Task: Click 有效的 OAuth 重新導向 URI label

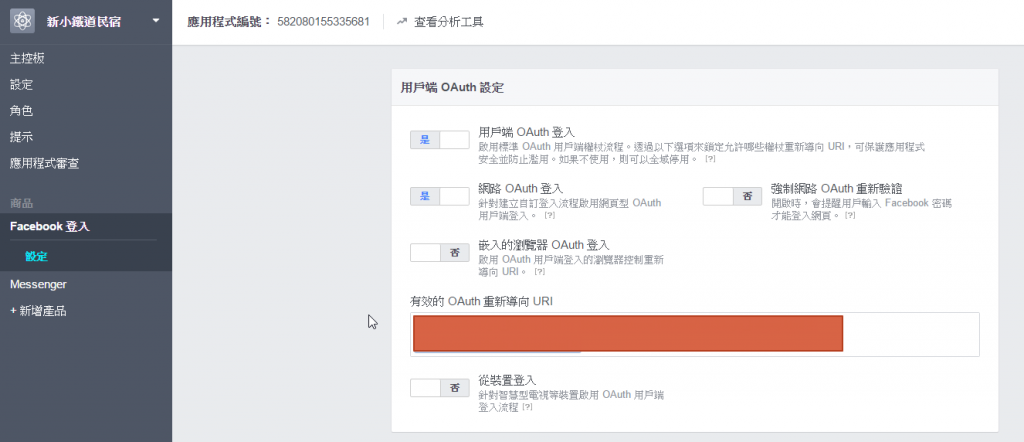Action: coord(482,301)
